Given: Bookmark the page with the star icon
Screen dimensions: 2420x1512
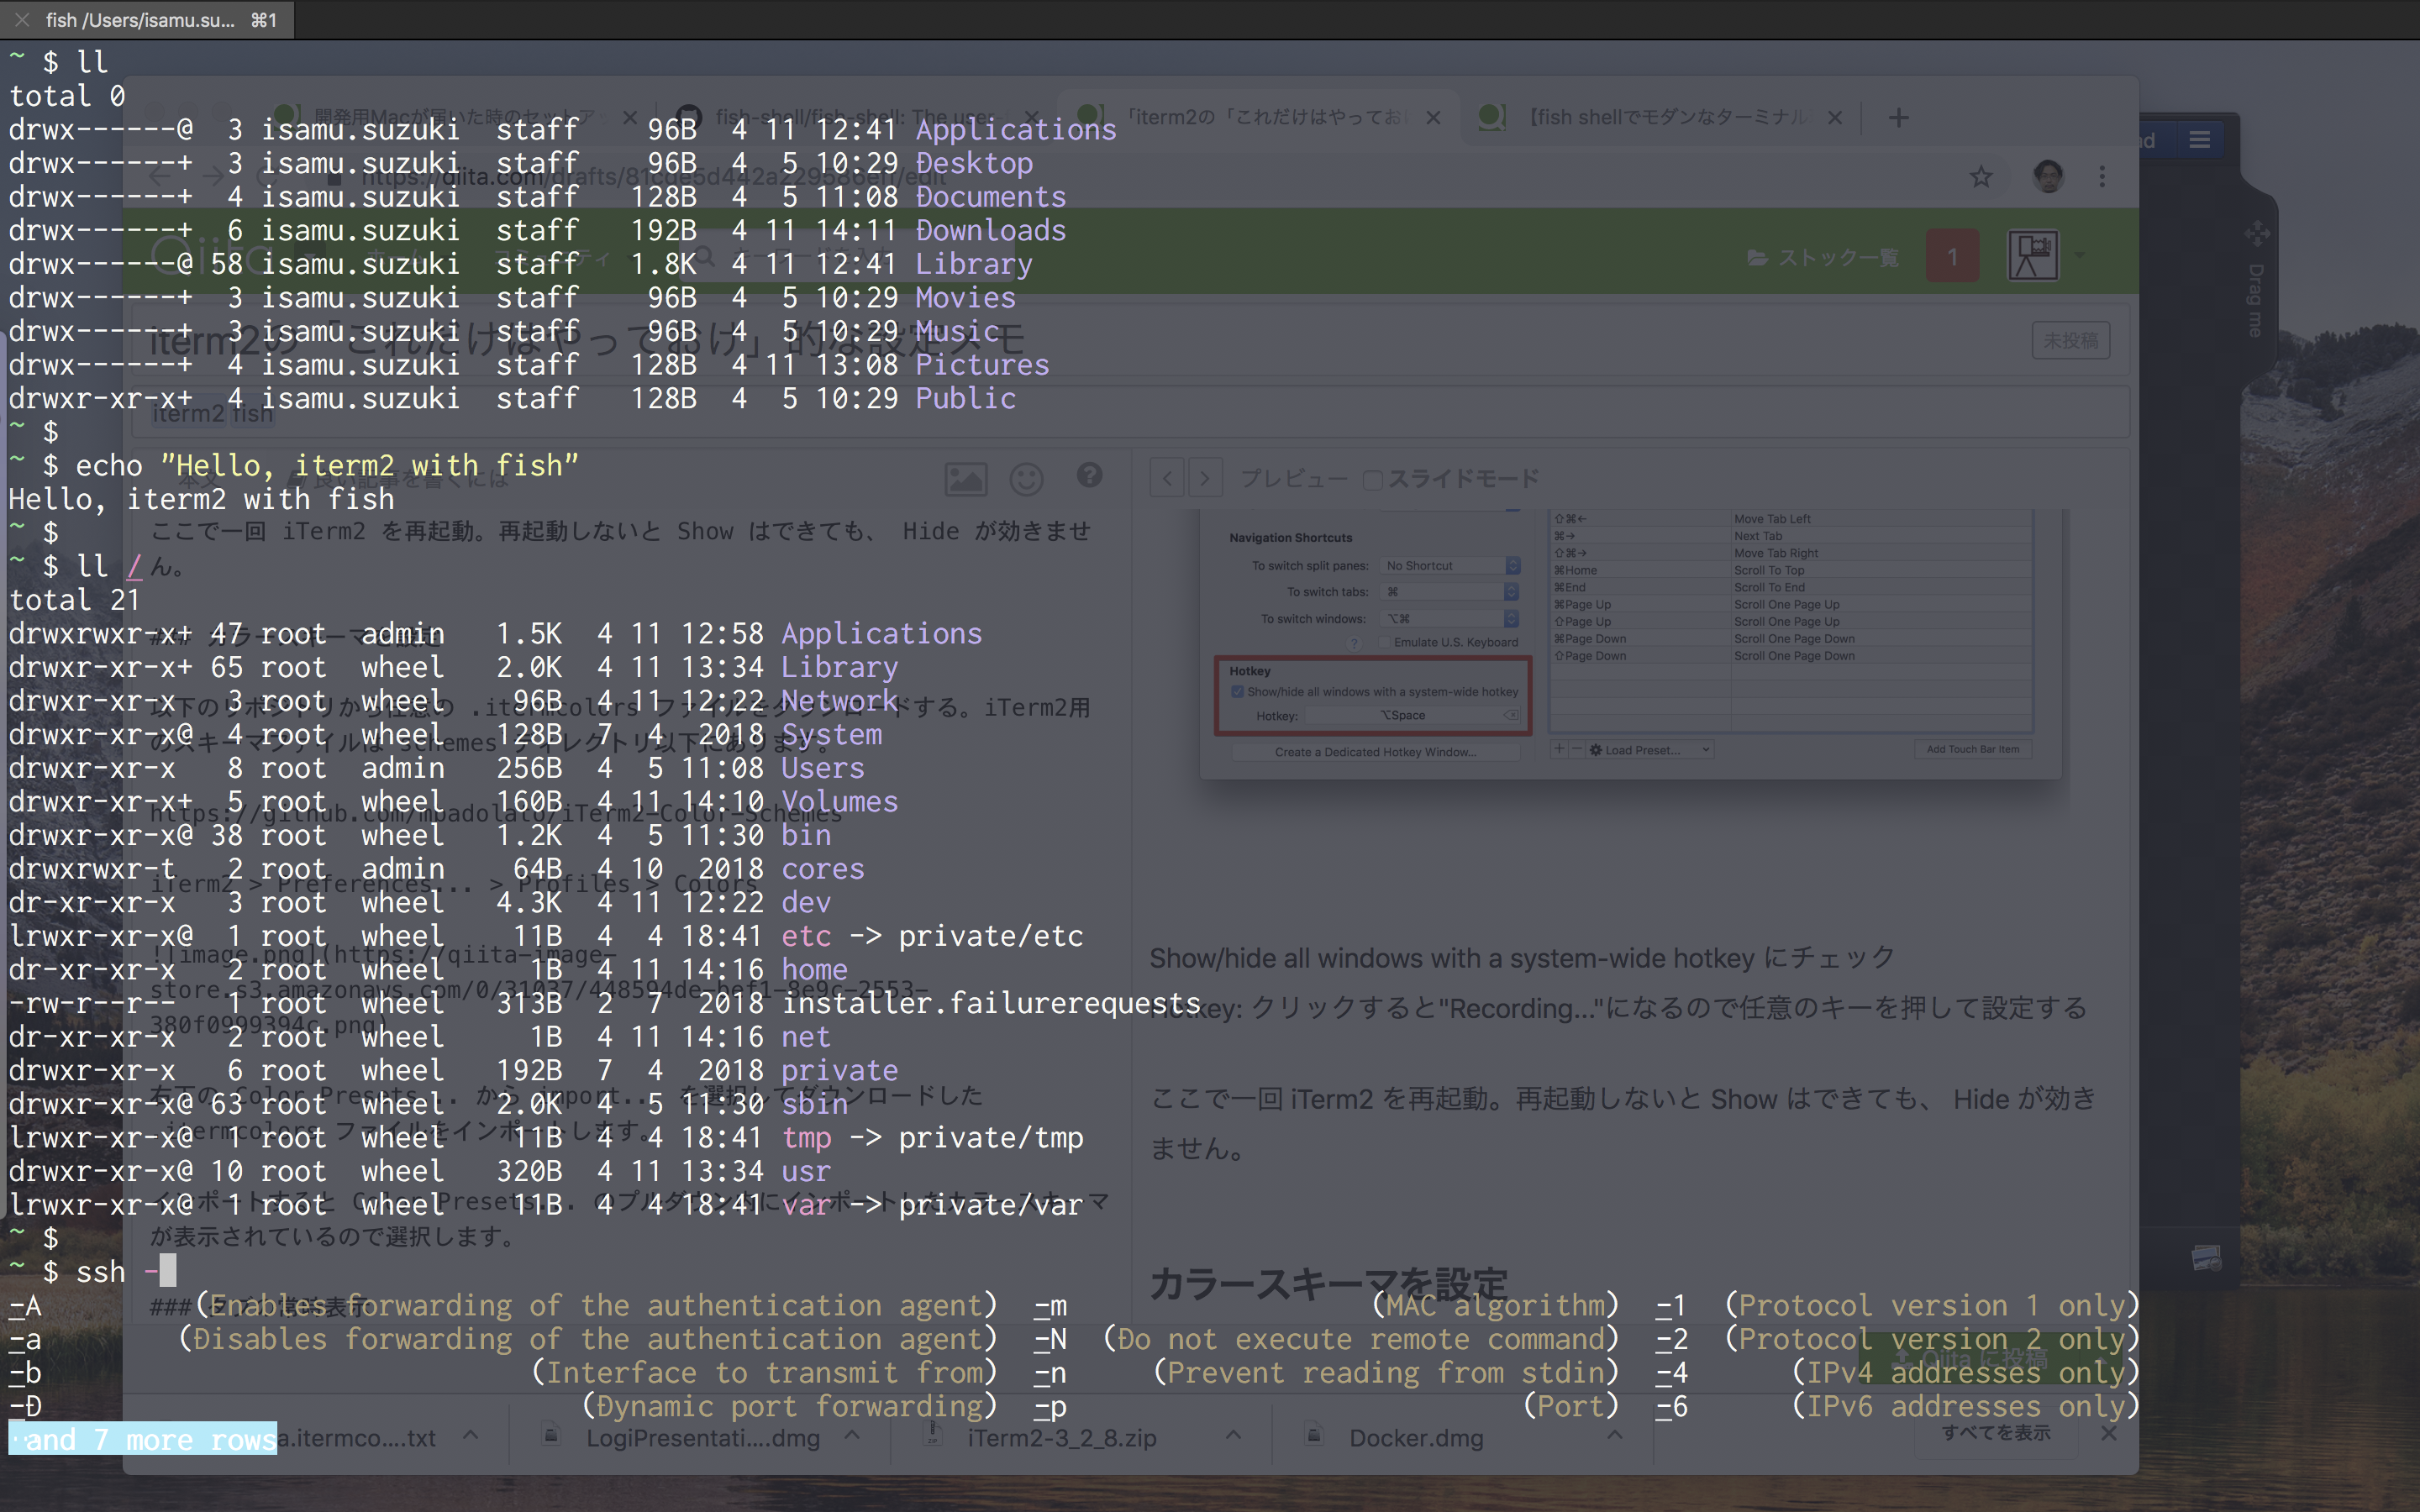Looking at the screenshot, I should point(1980,177).
